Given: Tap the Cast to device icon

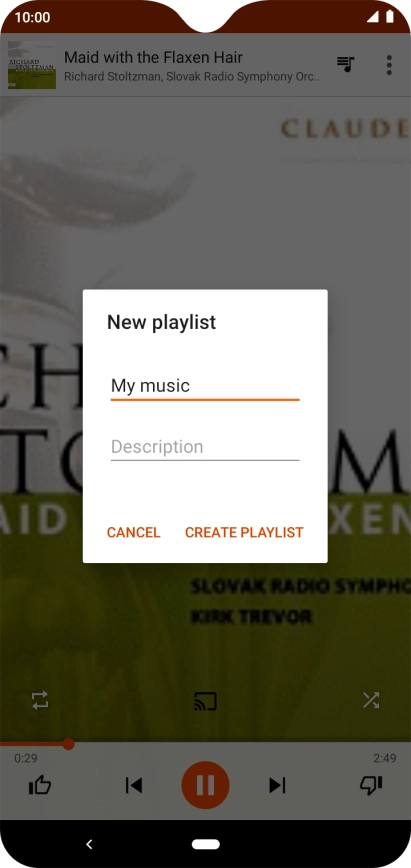Looking at the screenshot, I should [205, 701].
